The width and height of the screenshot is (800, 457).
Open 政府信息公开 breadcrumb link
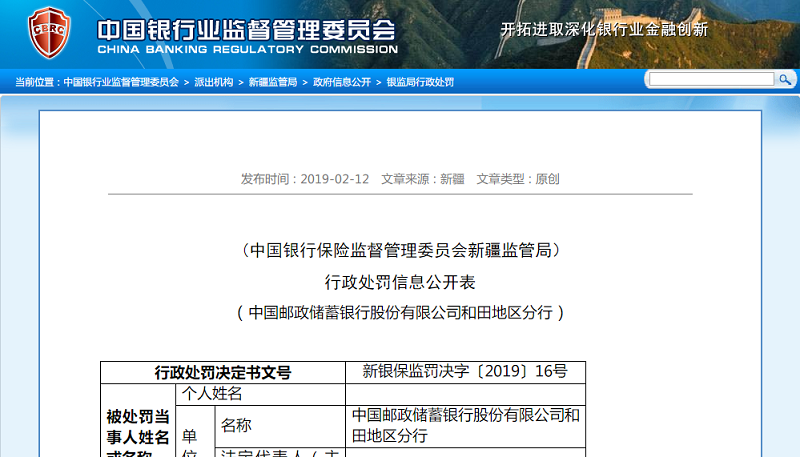tap(341, 82)
